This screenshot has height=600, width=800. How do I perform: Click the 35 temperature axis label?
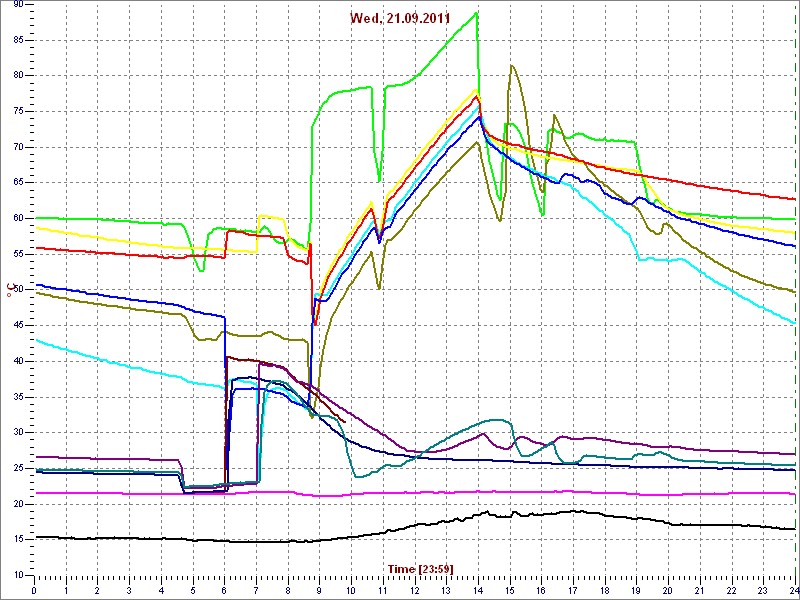(x=18, y=397)
